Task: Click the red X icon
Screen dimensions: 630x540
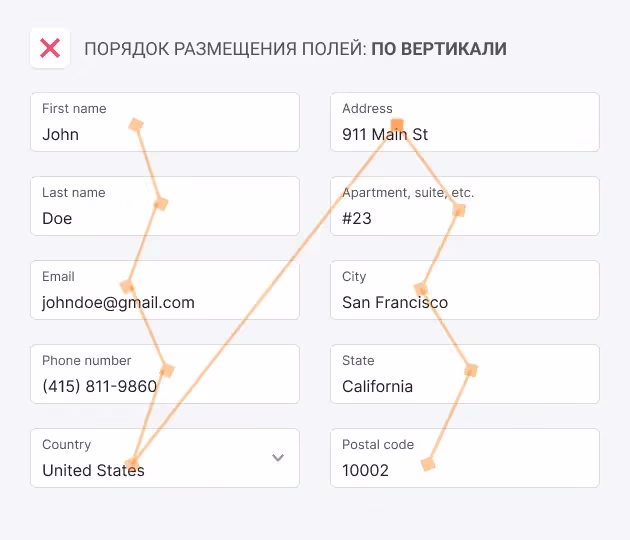Action: tap(49, 48)
